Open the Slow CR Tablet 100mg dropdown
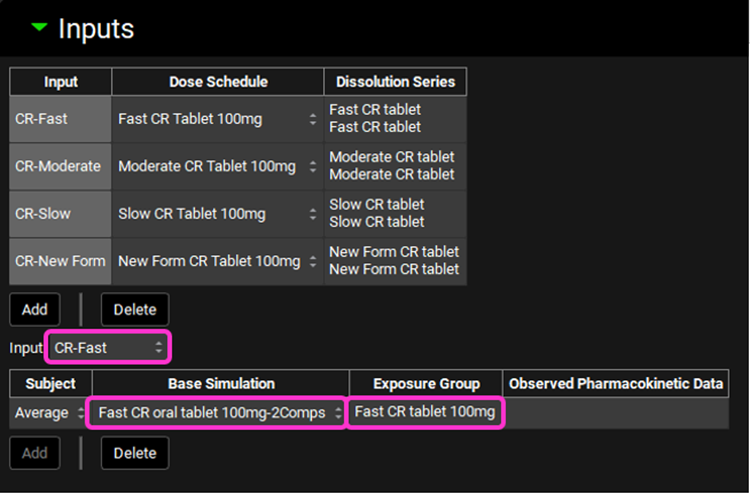Viewport: 750px width, 494px height. (217, 213)
